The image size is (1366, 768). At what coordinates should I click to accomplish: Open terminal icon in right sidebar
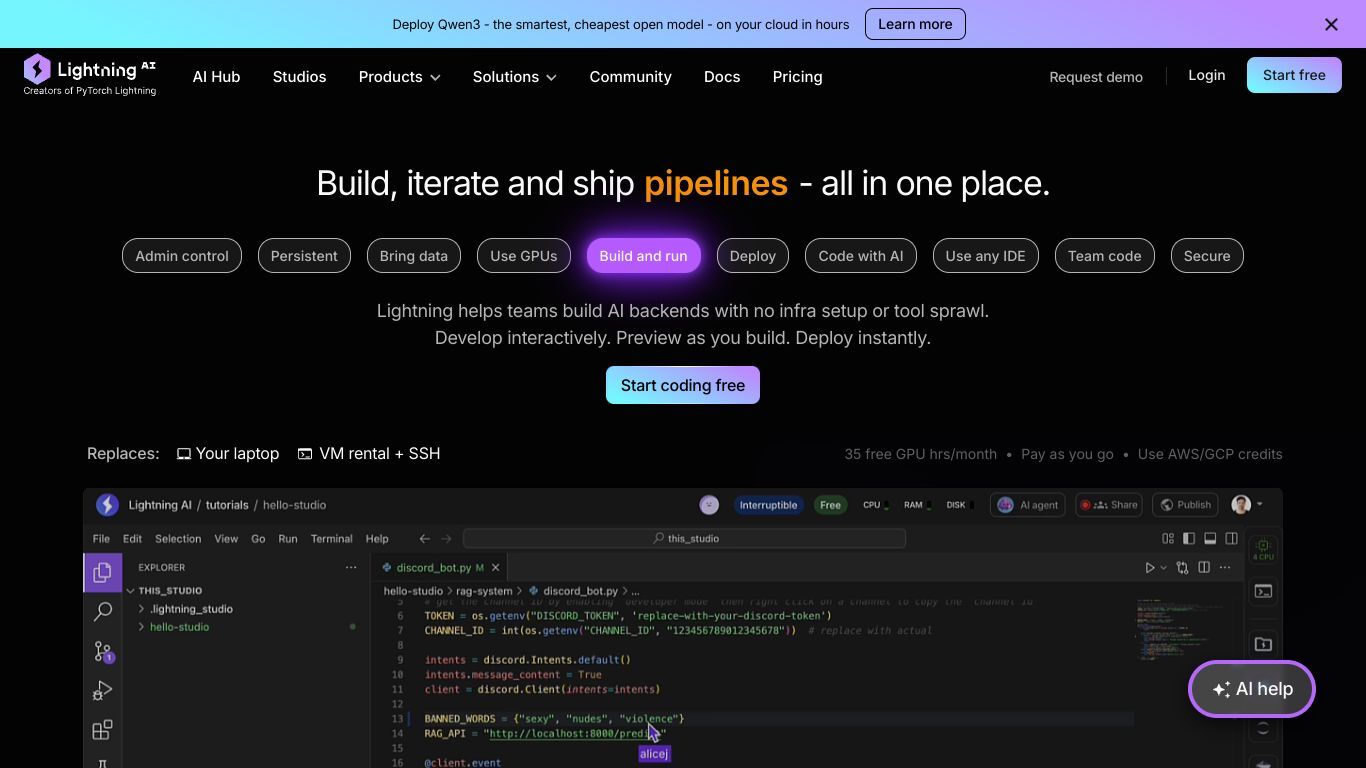click(x=1263, y=591)
